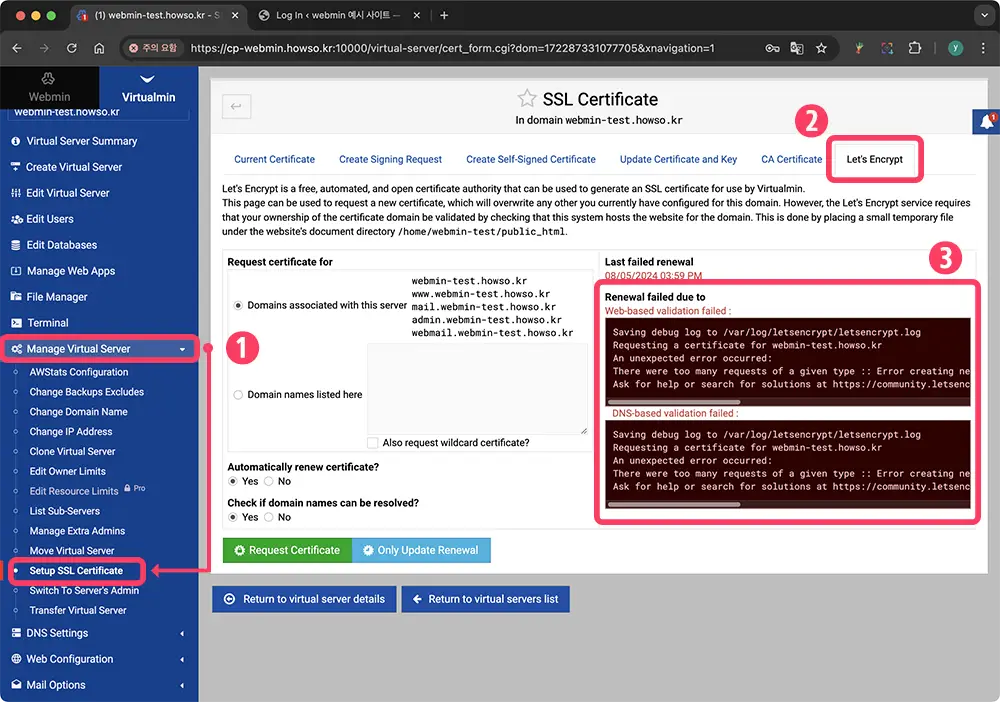1000x702 pixels.
Task: Open a new browser tab
Action: (444, 15)
